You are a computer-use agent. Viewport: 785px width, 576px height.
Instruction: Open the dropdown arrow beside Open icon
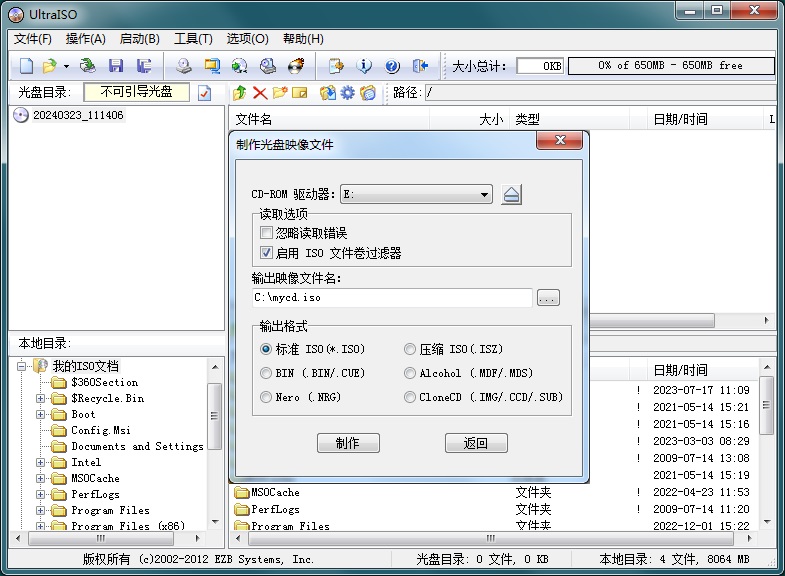[x=66, y=66]
